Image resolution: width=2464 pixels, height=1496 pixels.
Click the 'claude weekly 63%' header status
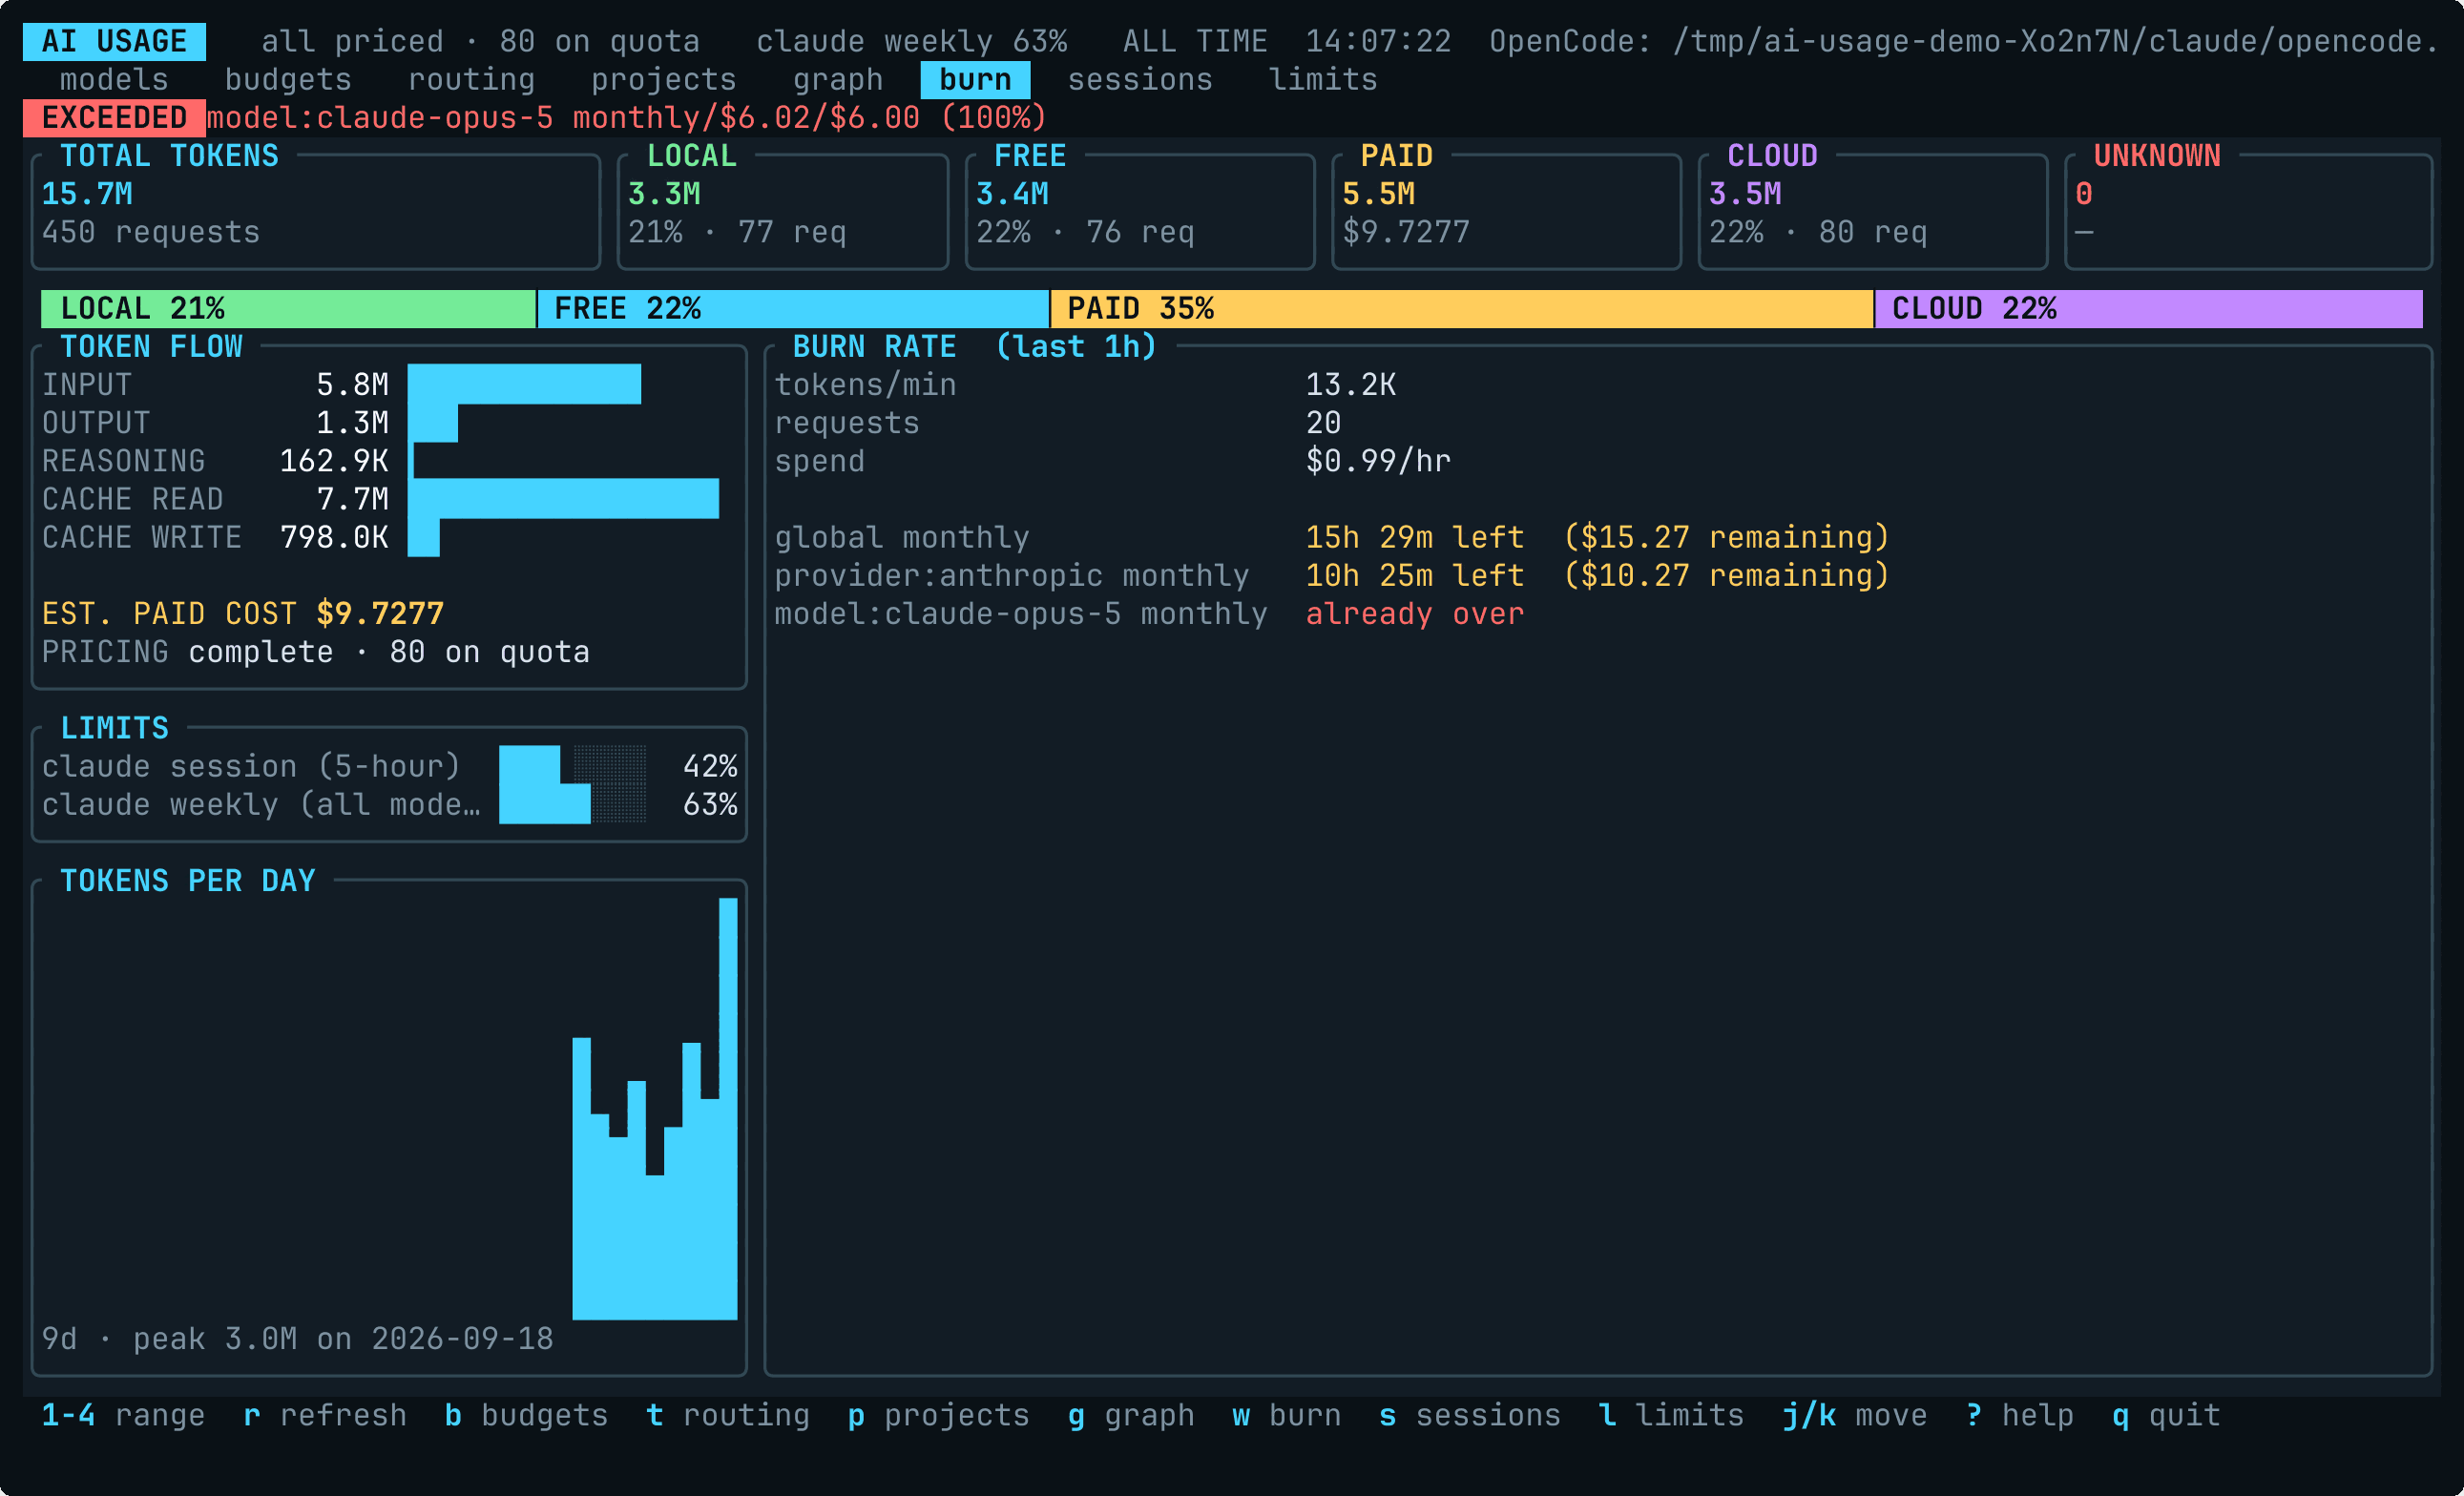(911, 42)
